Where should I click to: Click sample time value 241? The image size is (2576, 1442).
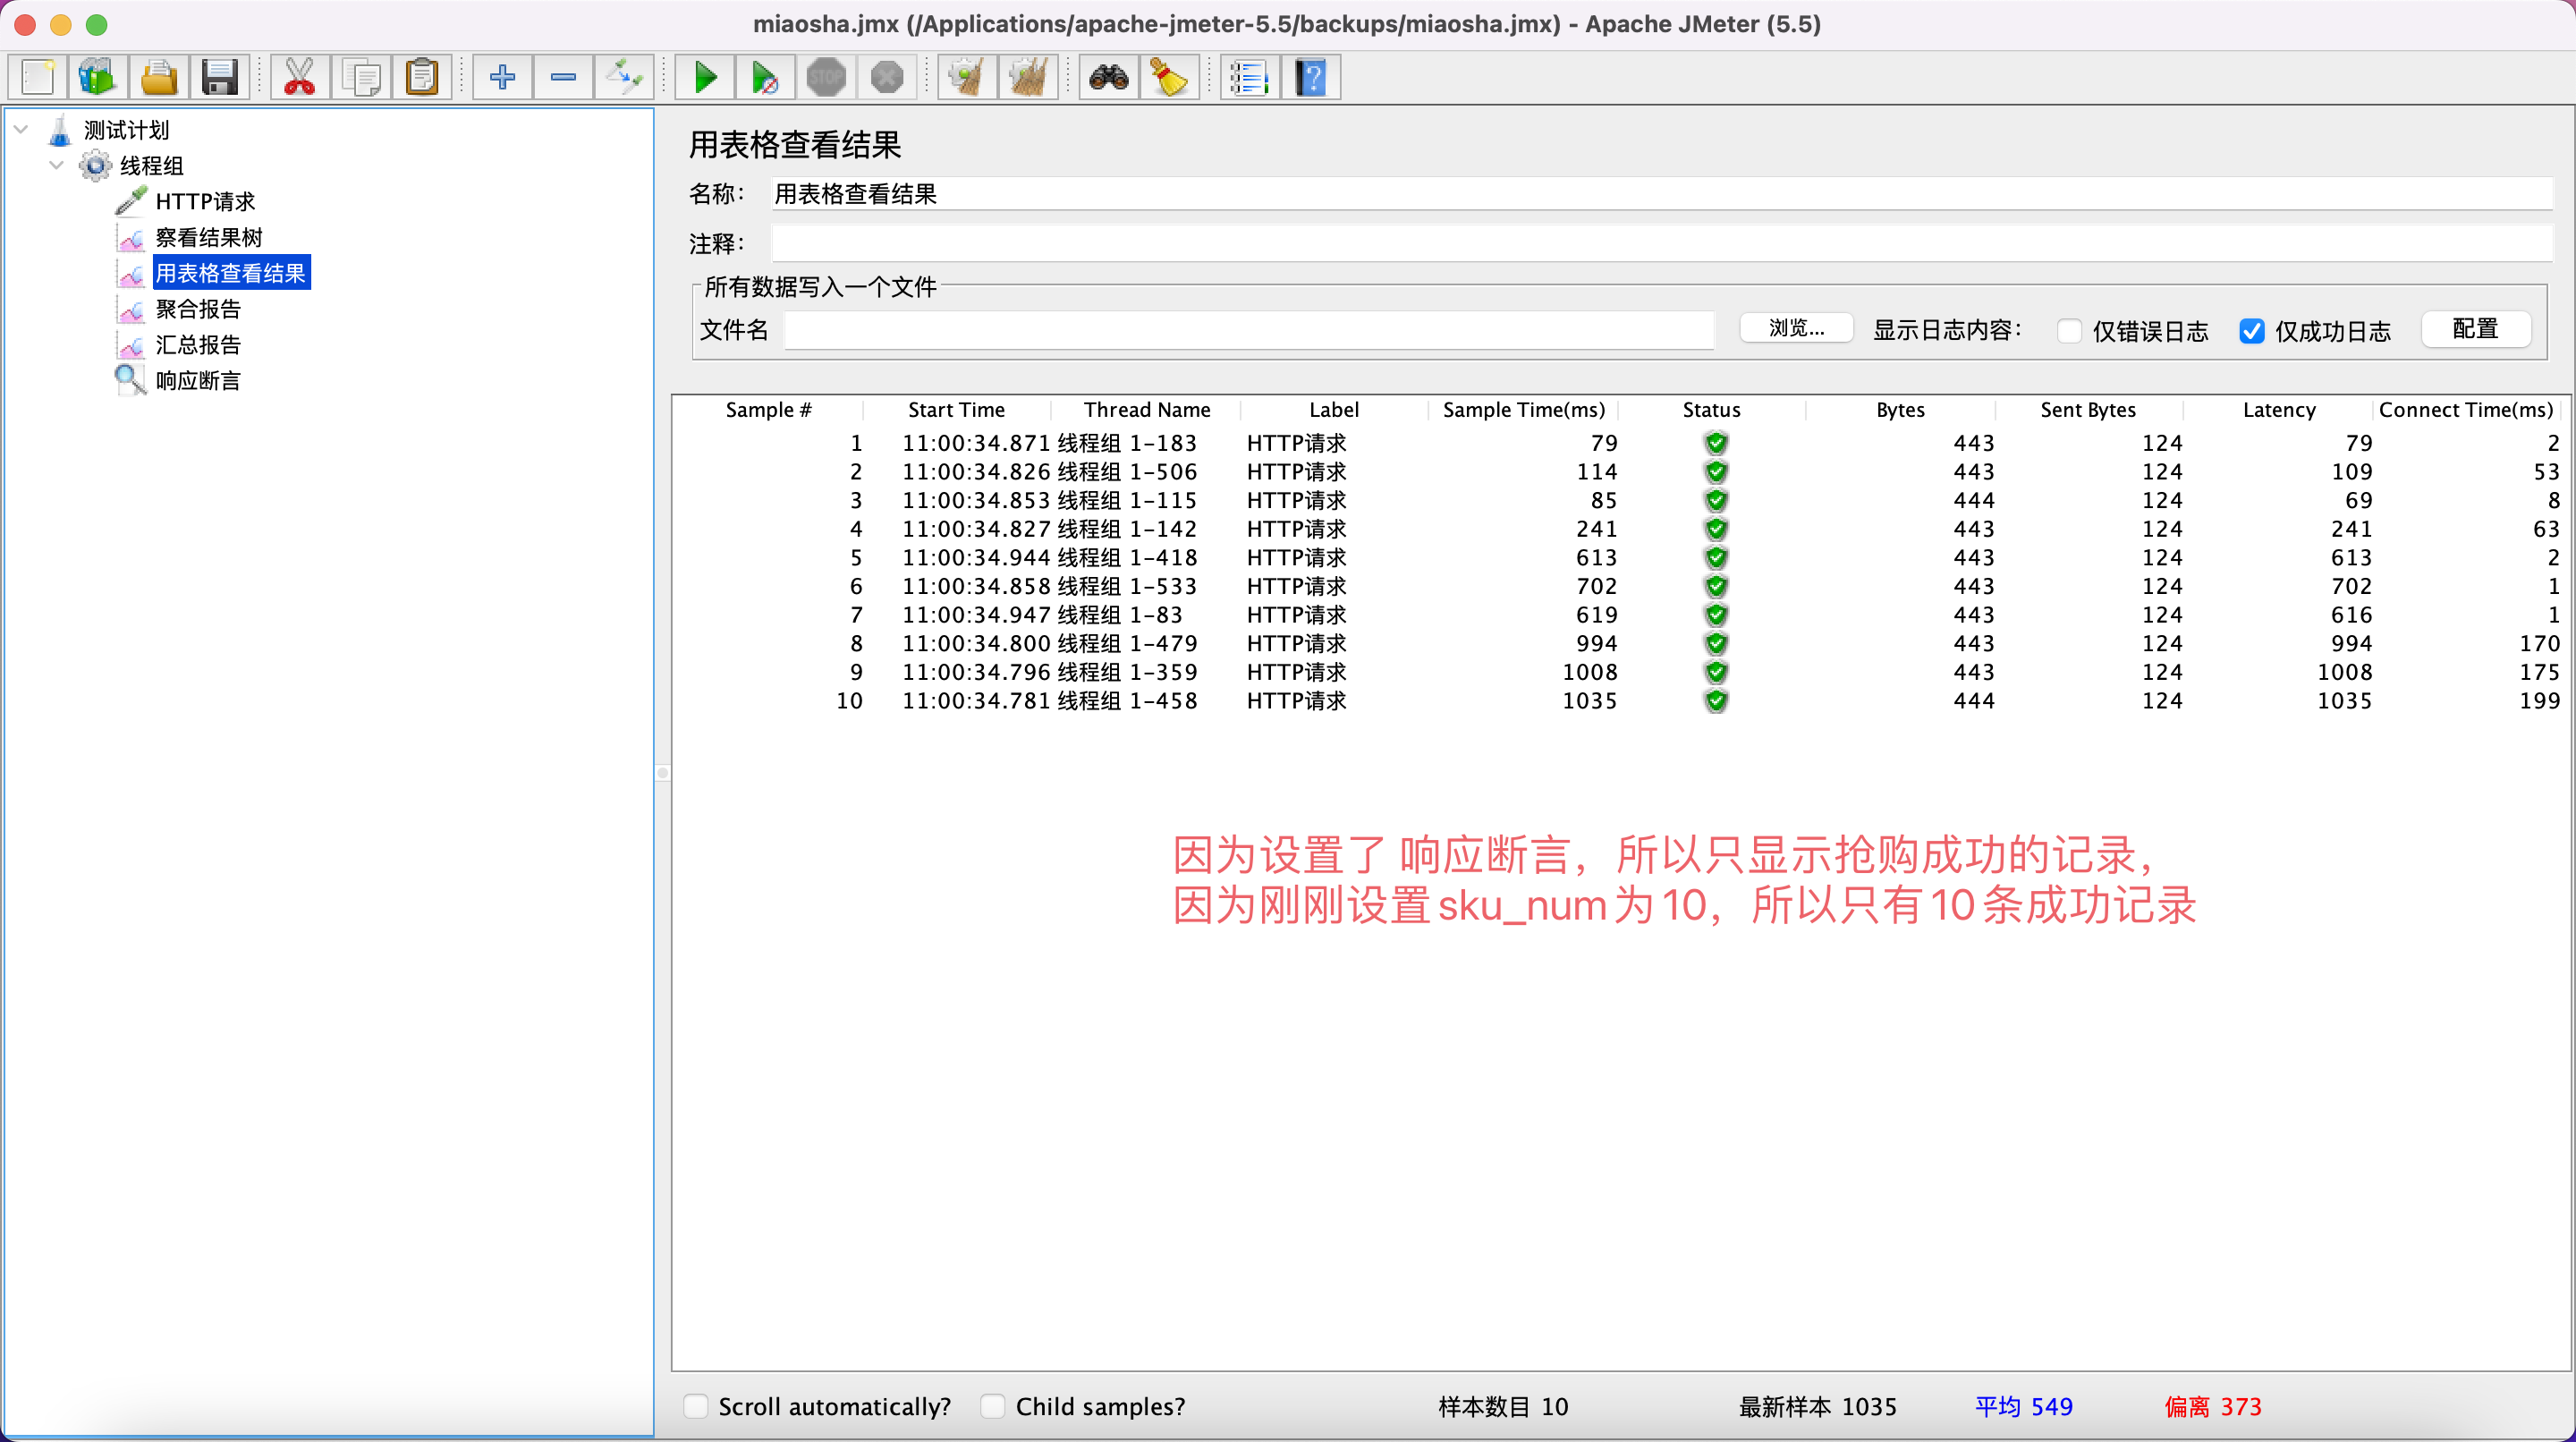coord(1596,529)
